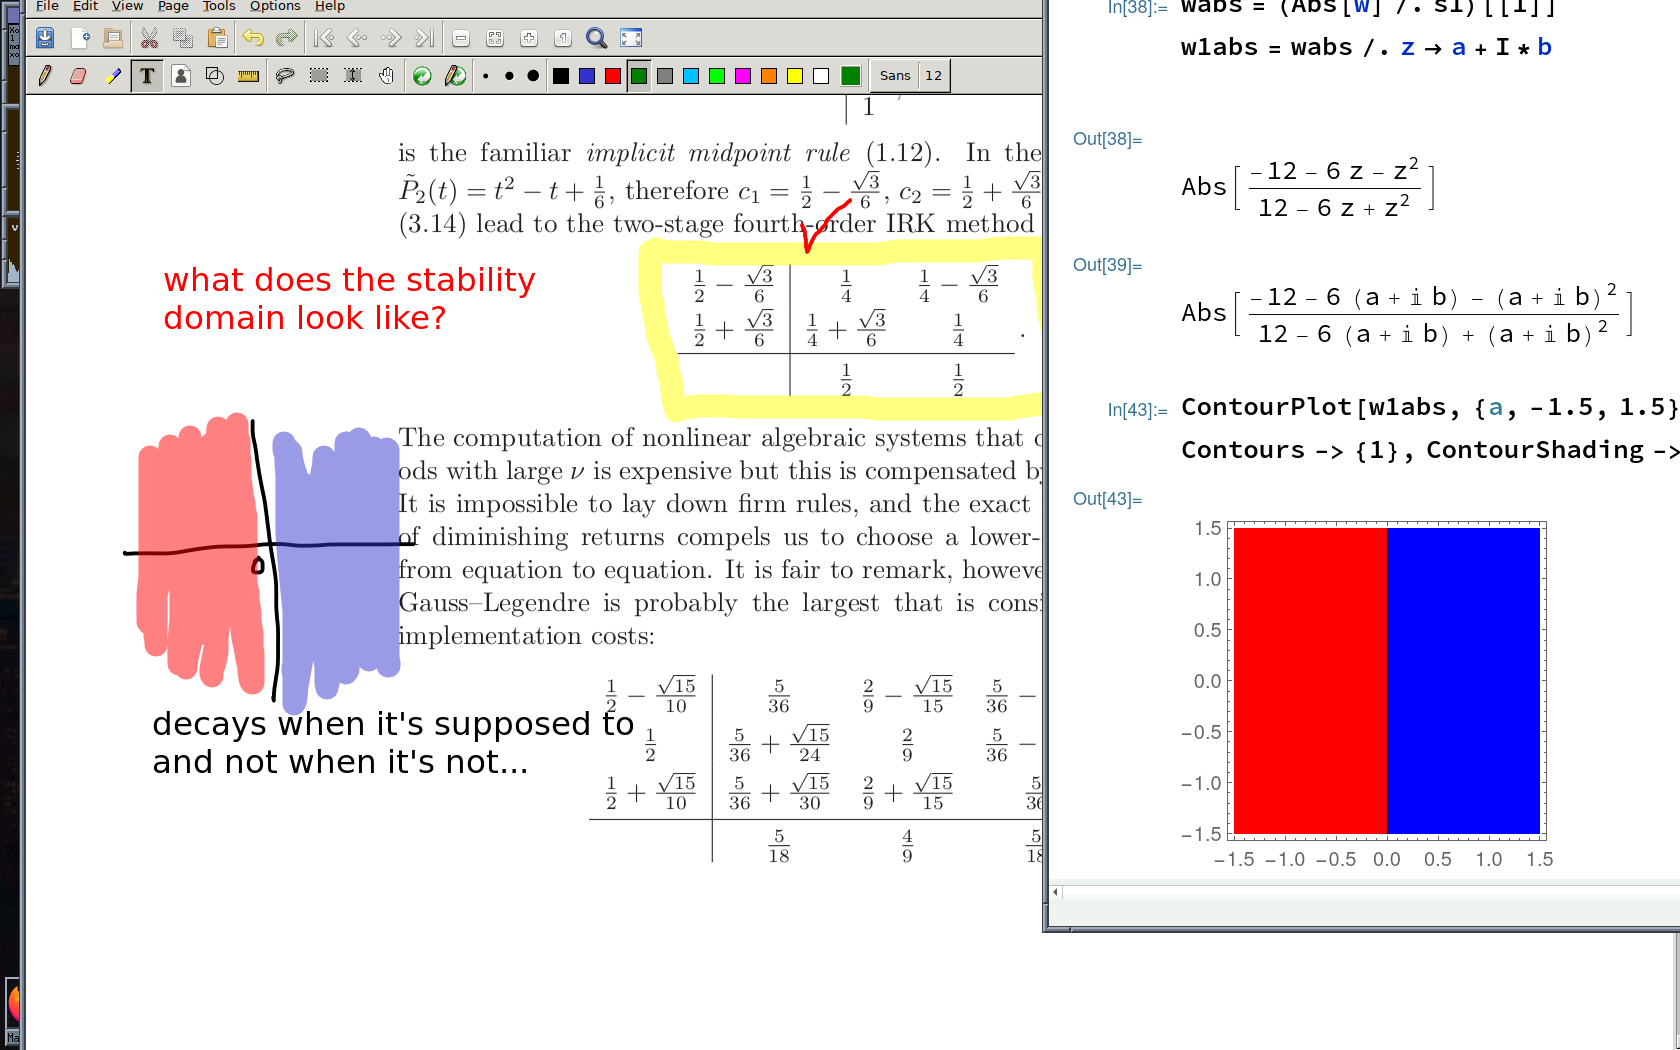The image size is (1680, 1050).
Task: Jump to the last page icon
Action: 425,39
